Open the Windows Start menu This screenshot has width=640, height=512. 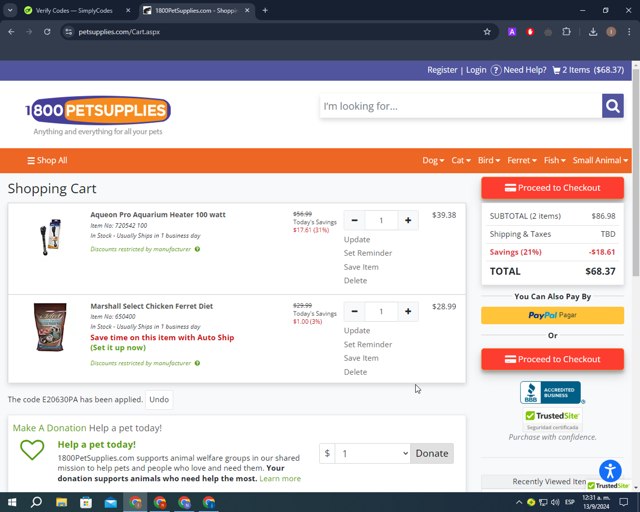pos(12,502)
